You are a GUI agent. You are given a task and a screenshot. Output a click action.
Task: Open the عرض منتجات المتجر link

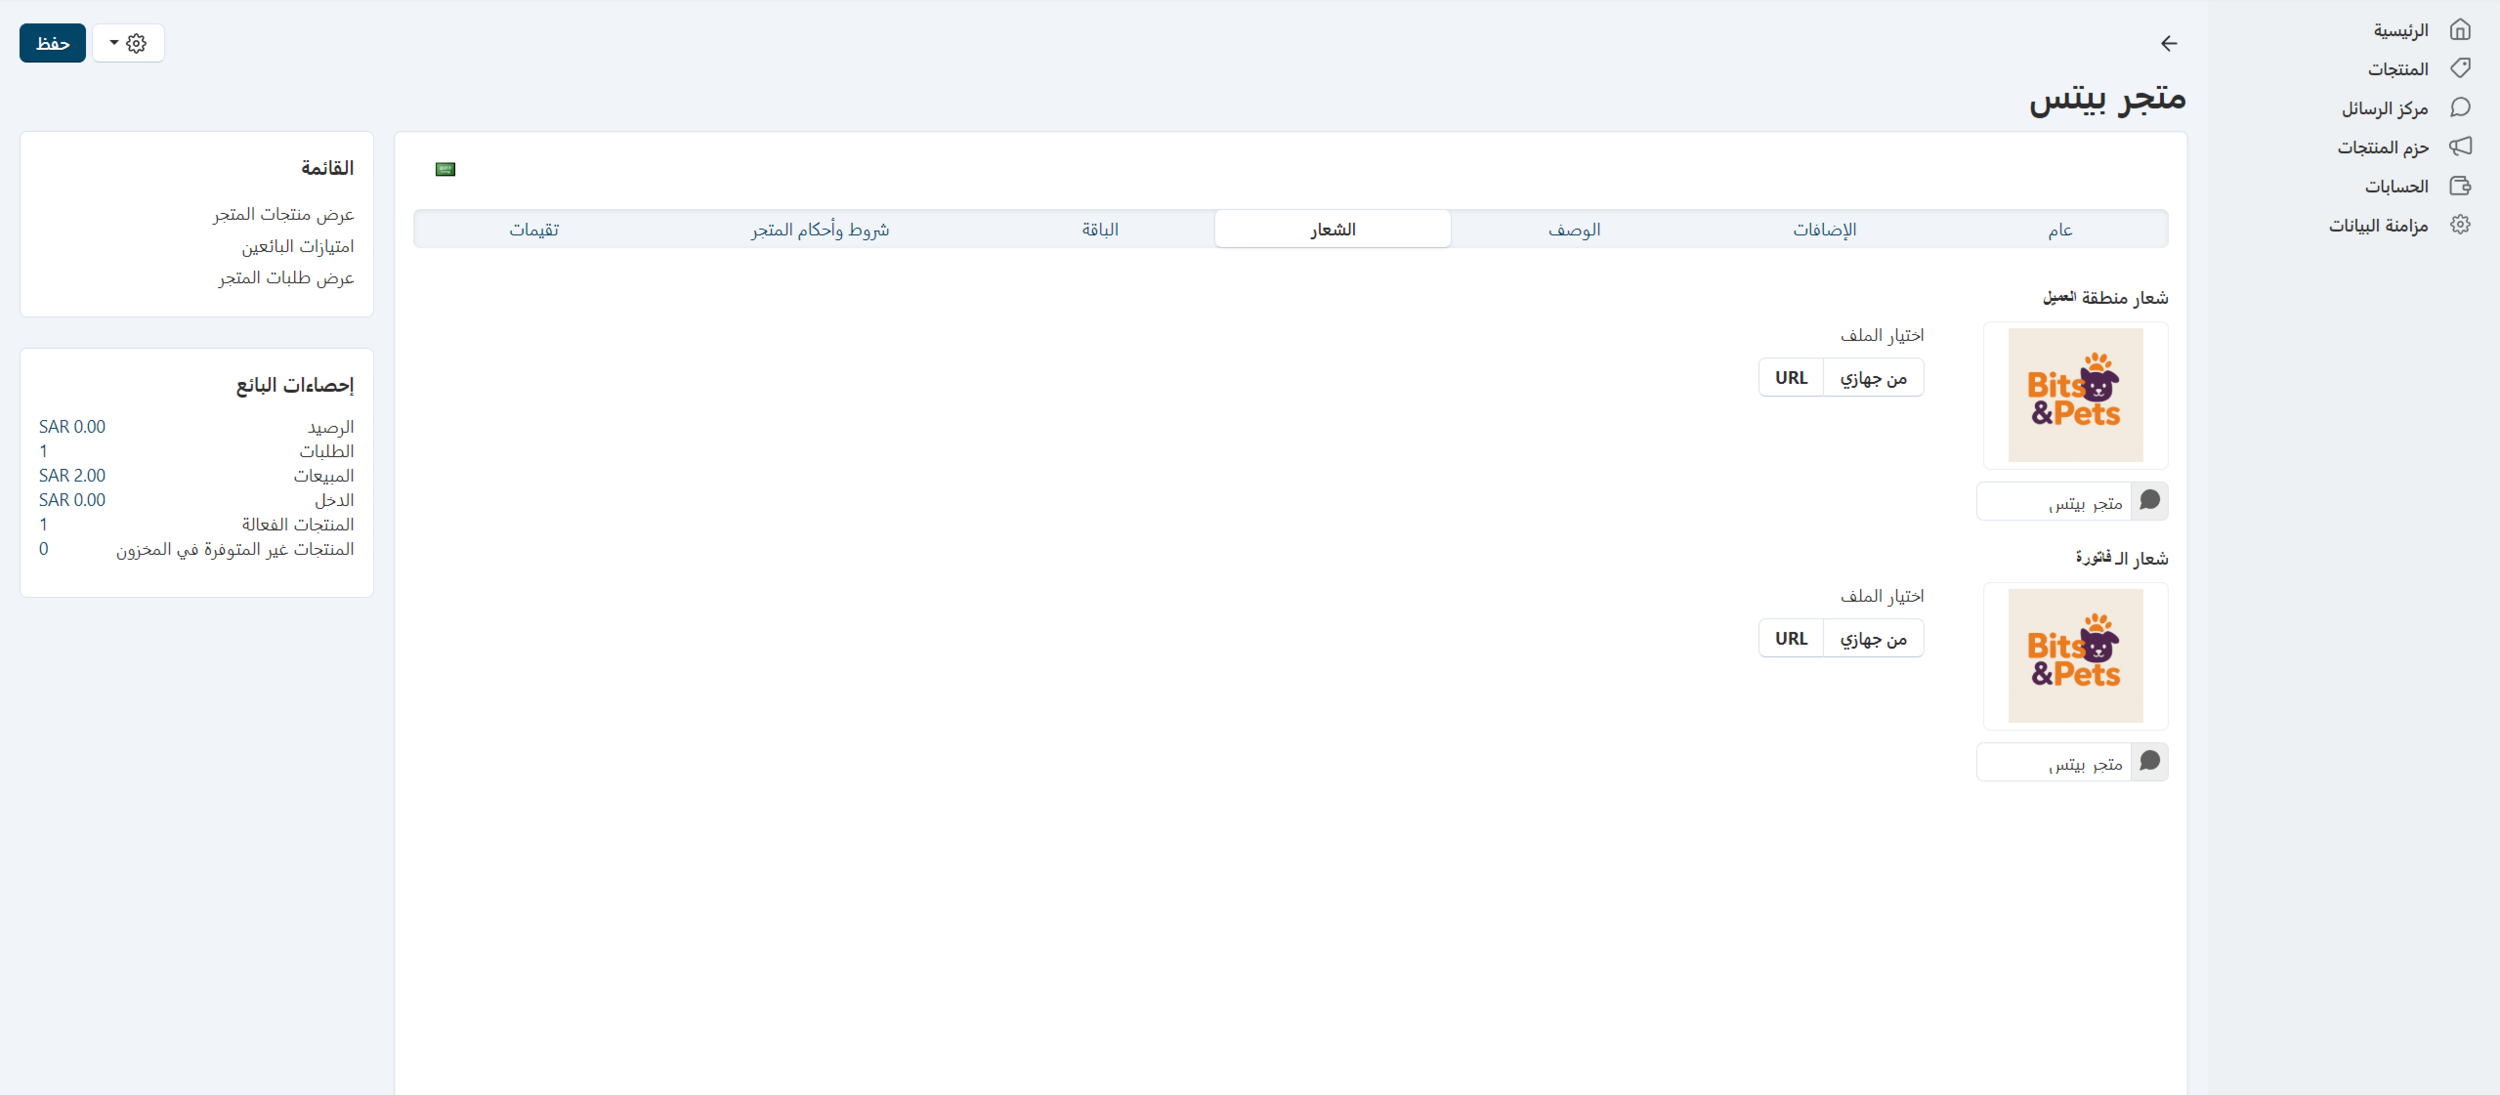coord(283,214)
